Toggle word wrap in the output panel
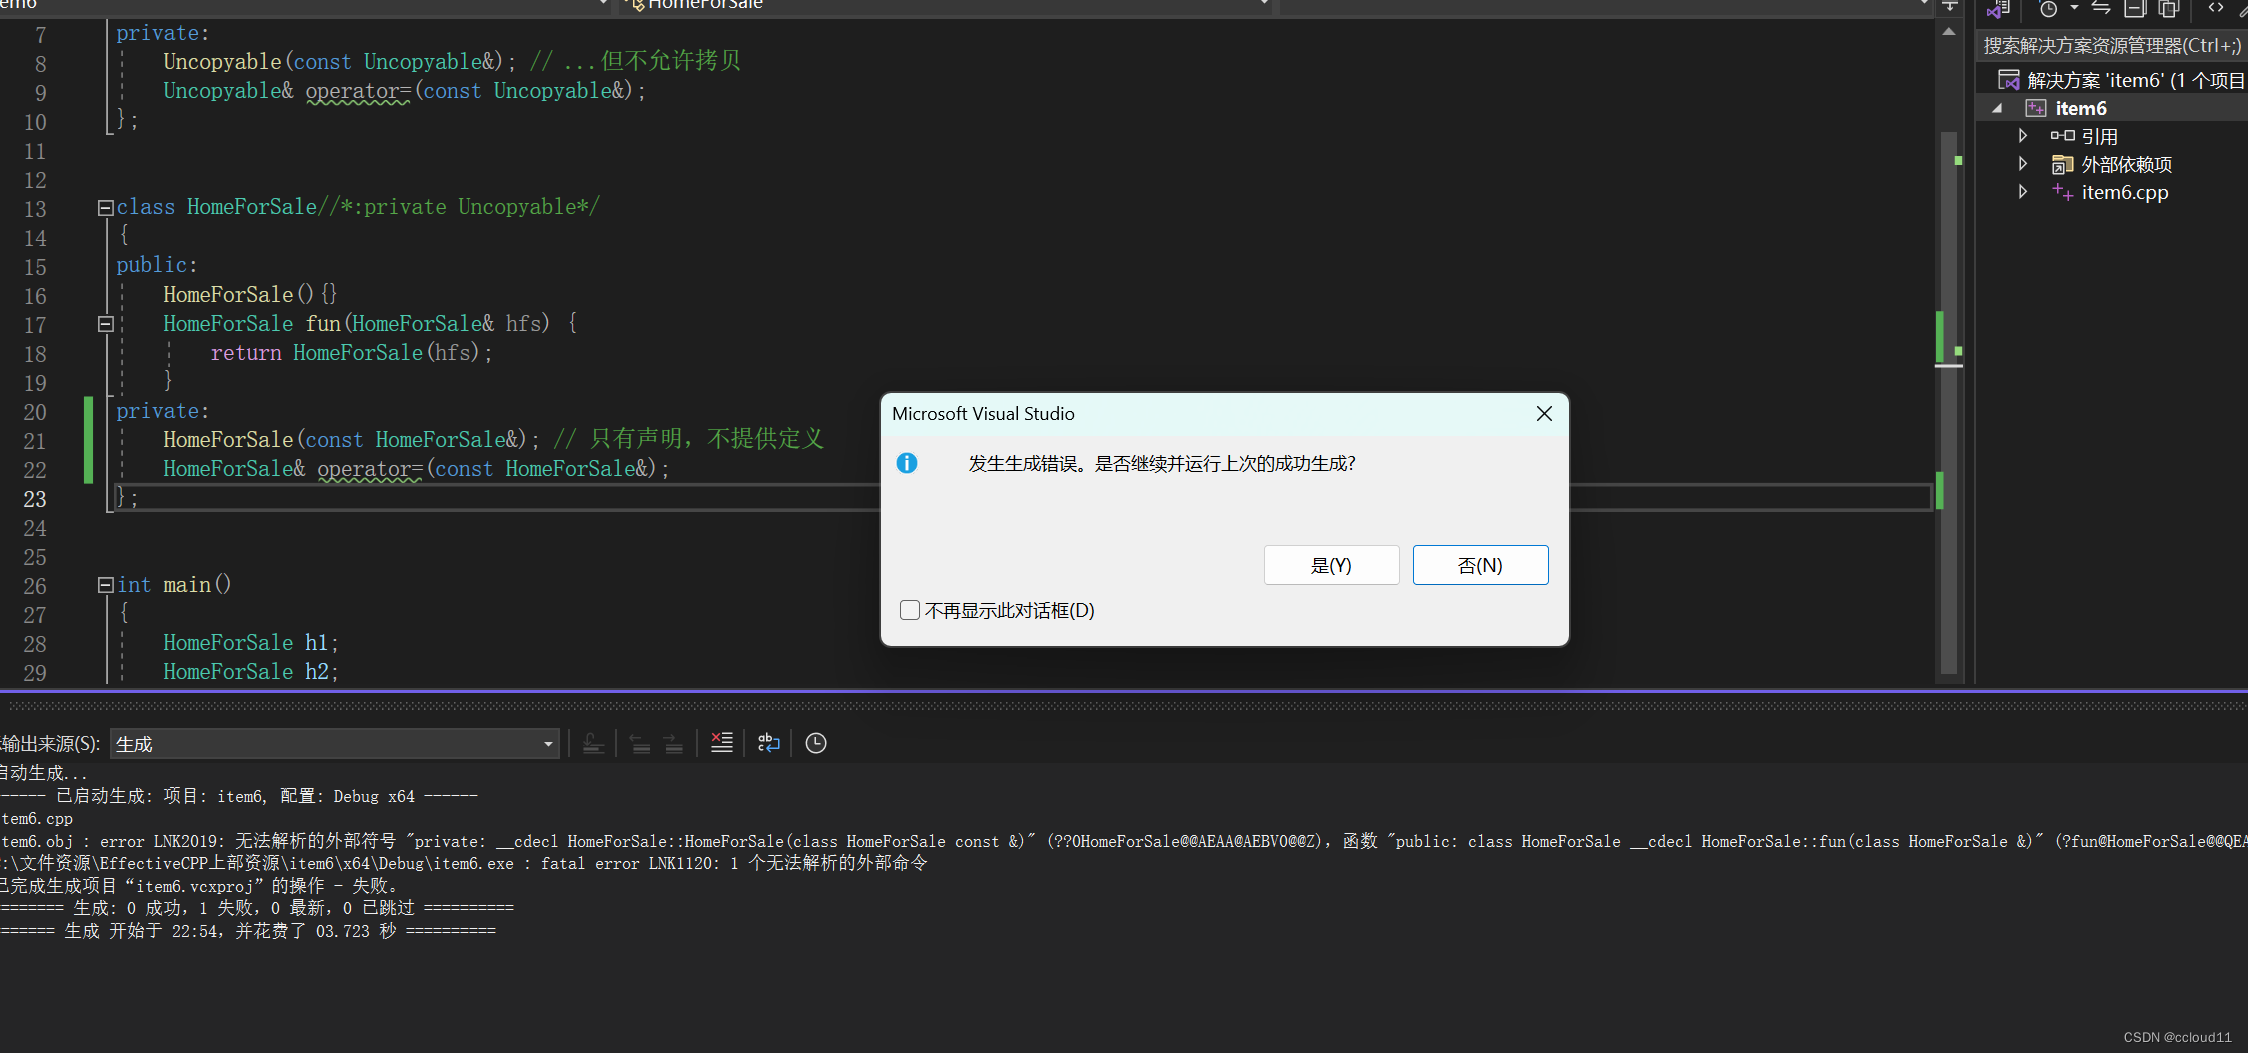The width and height of the screenshot is (2248, 1053). (769, 743)
